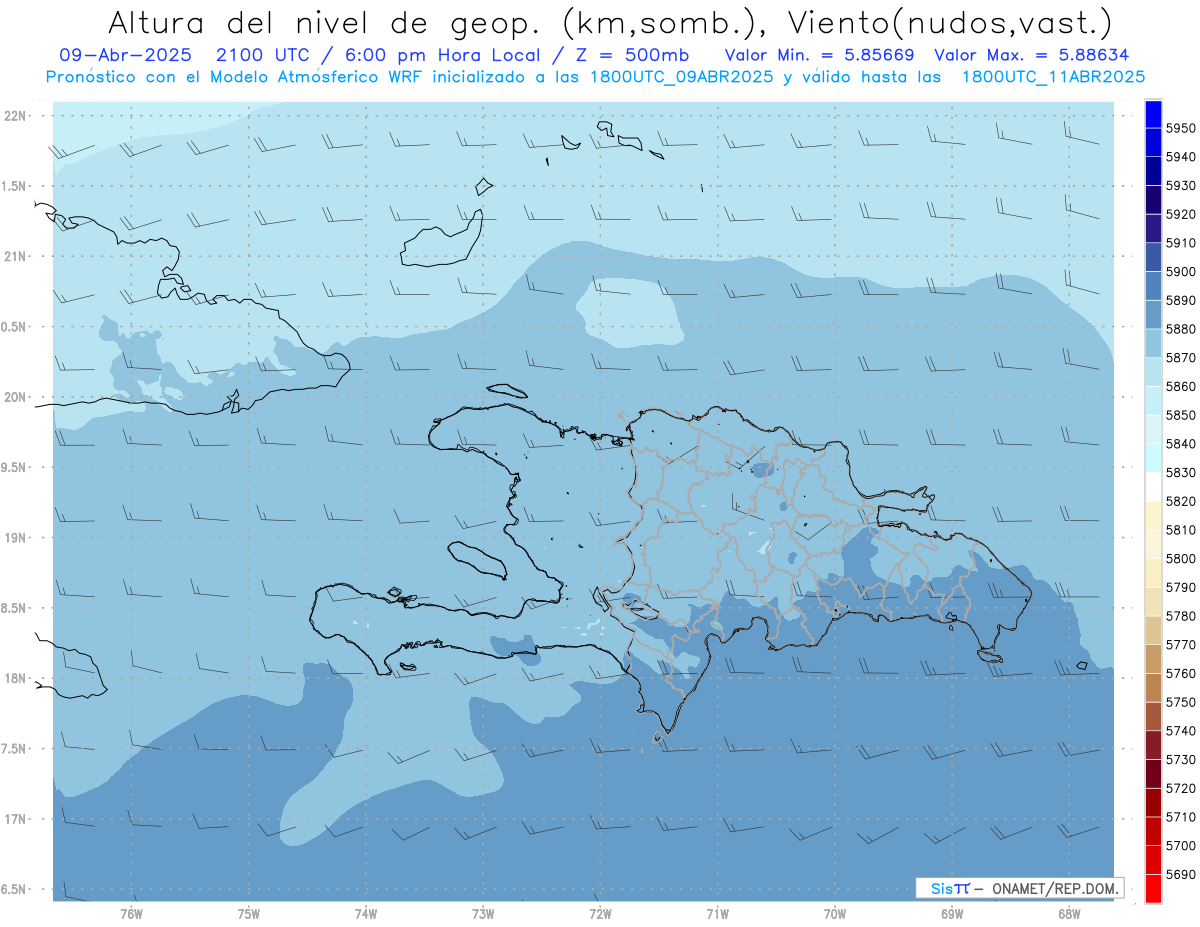Click the bright red bottom swatch of the color legend
1200x927 pixels.
(x=1153, y=888)
